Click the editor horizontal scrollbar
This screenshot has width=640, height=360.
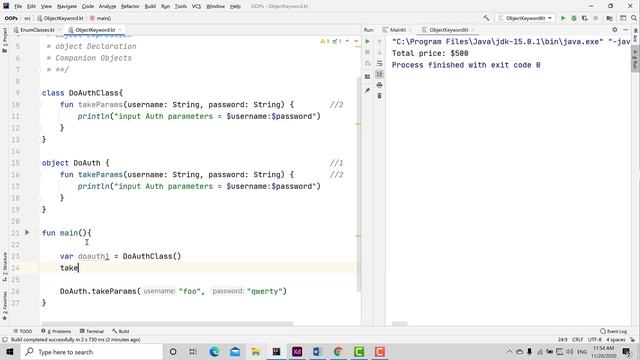(x=167, y=324)
